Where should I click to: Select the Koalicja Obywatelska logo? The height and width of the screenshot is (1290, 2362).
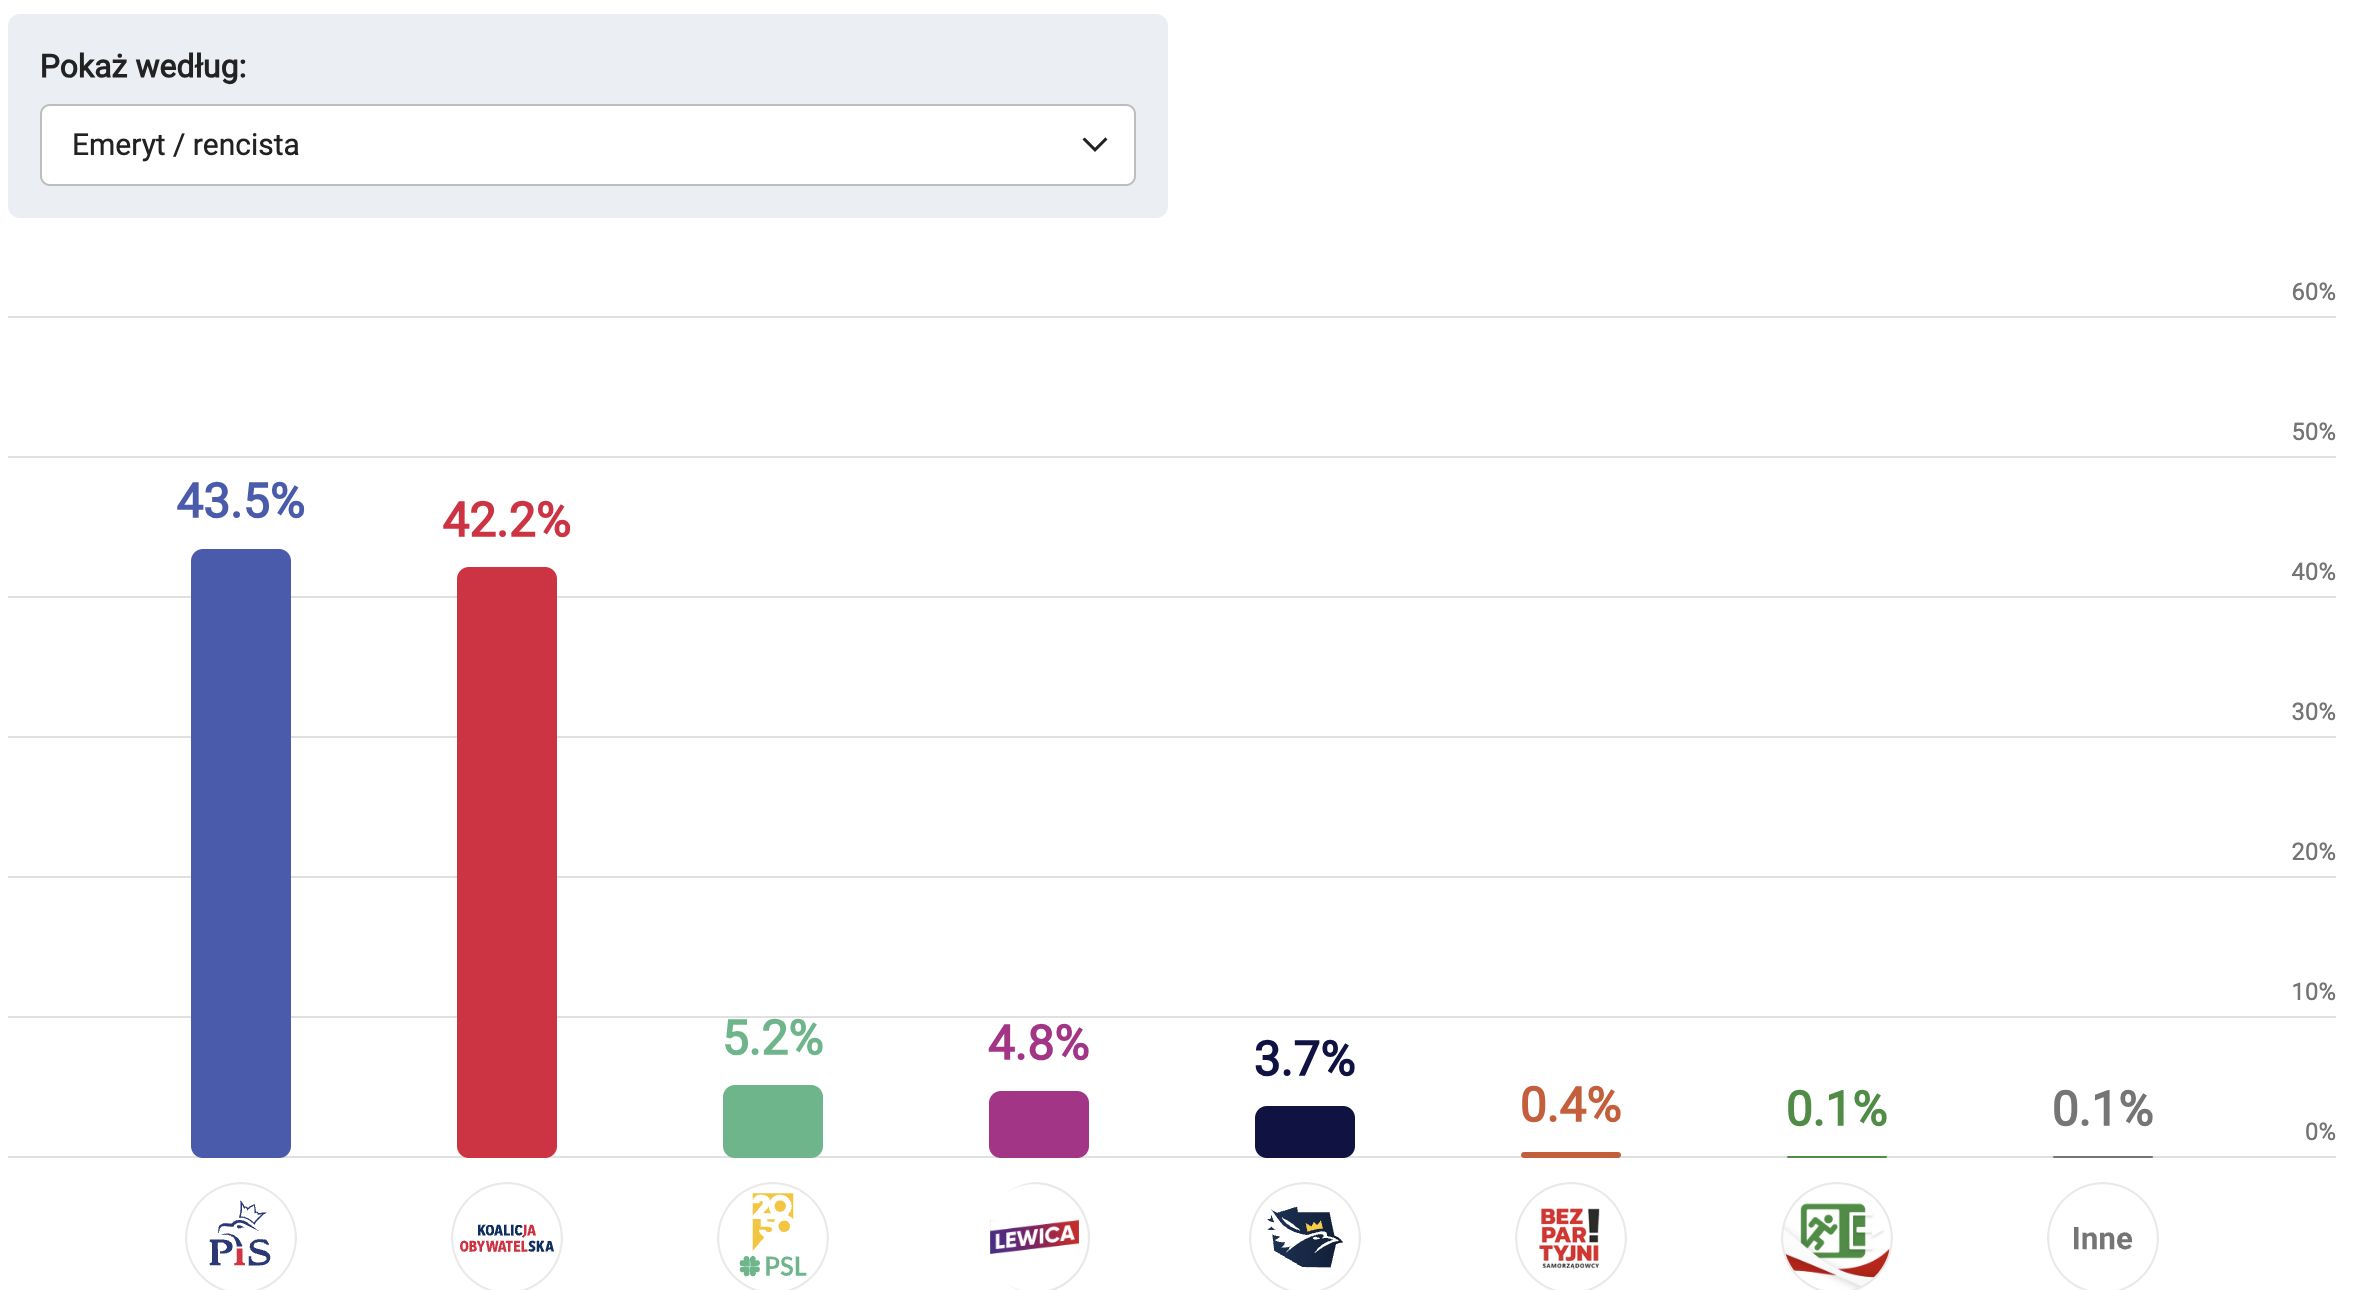click(x=506, y=1238)
